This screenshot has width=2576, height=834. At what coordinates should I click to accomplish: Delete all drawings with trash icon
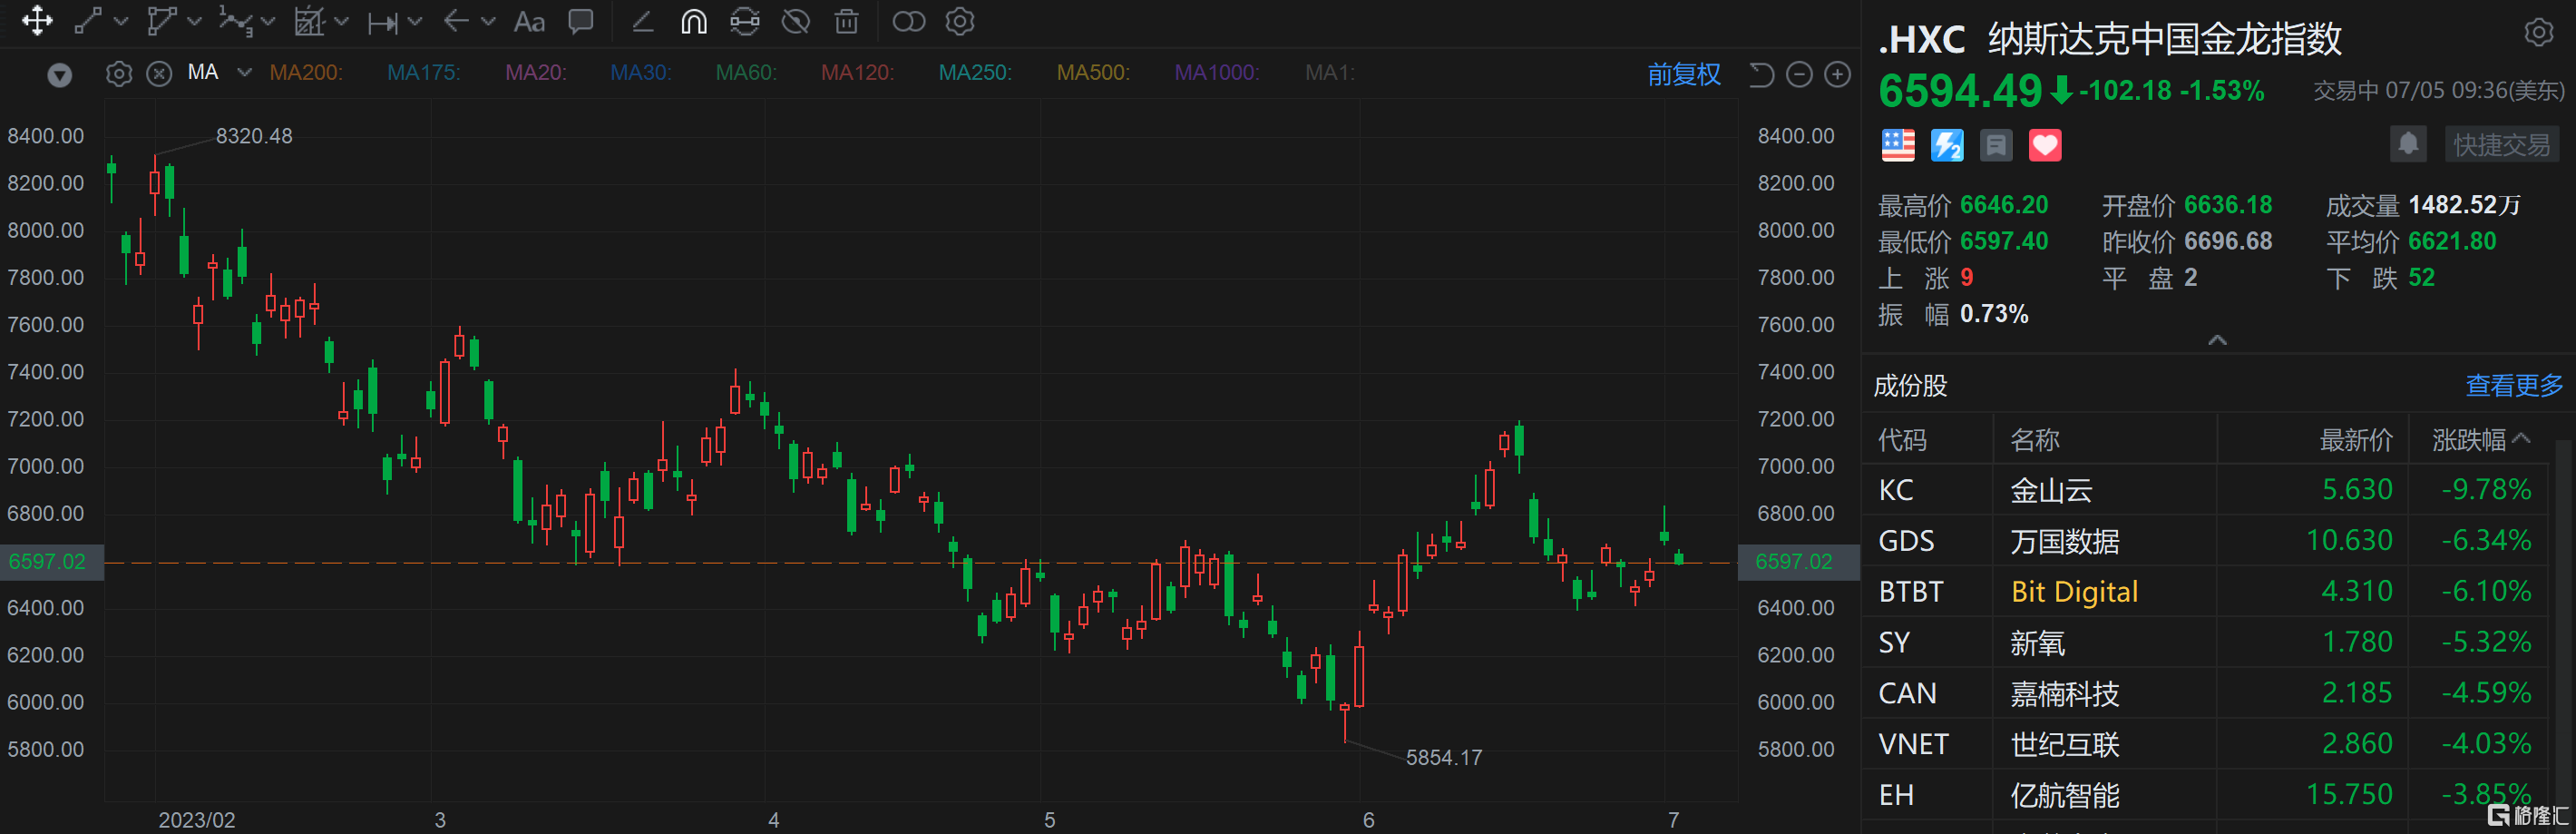[847, 21]
